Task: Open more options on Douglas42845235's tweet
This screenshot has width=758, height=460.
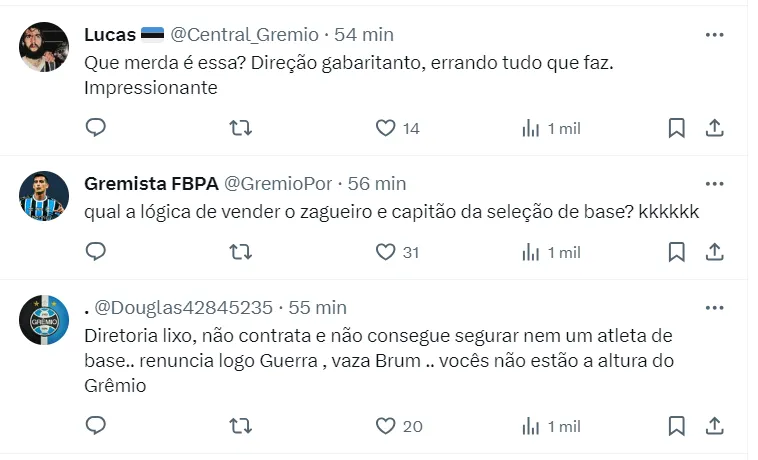Action: click(x=714, y=308)
